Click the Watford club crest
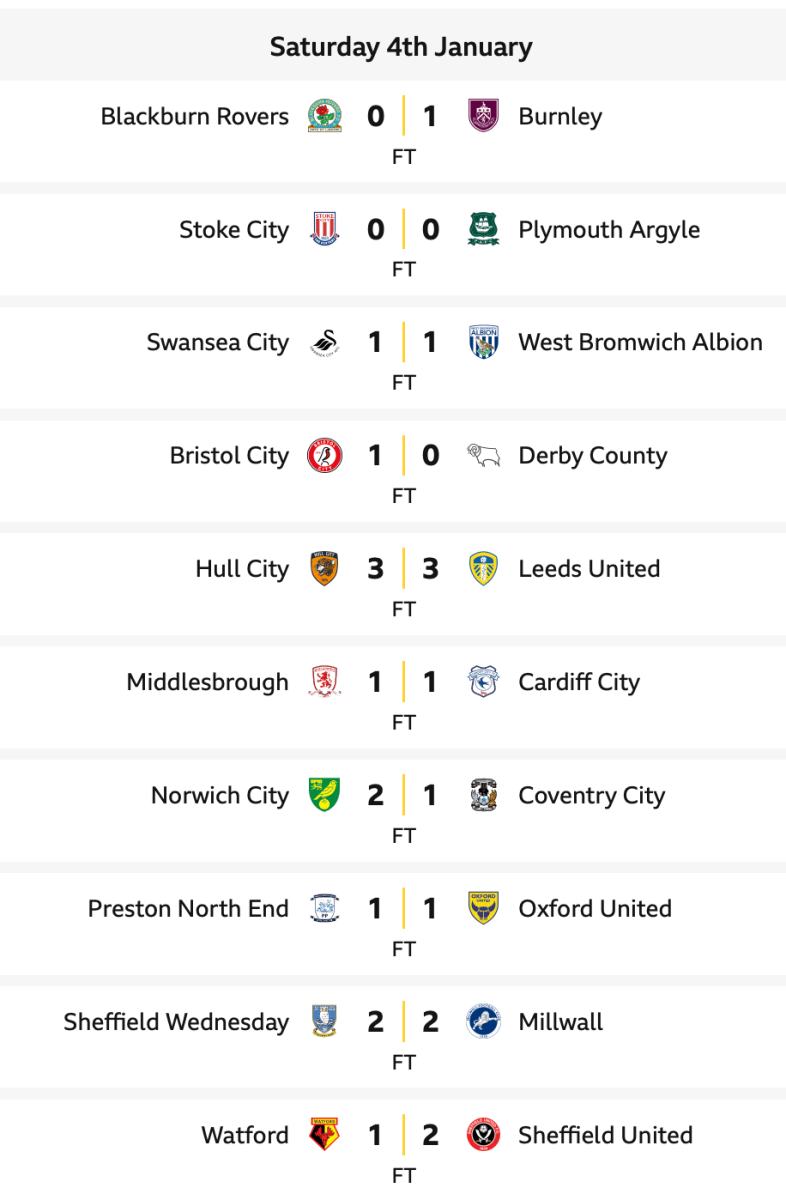786x1200 pixels. [324, 1135]
